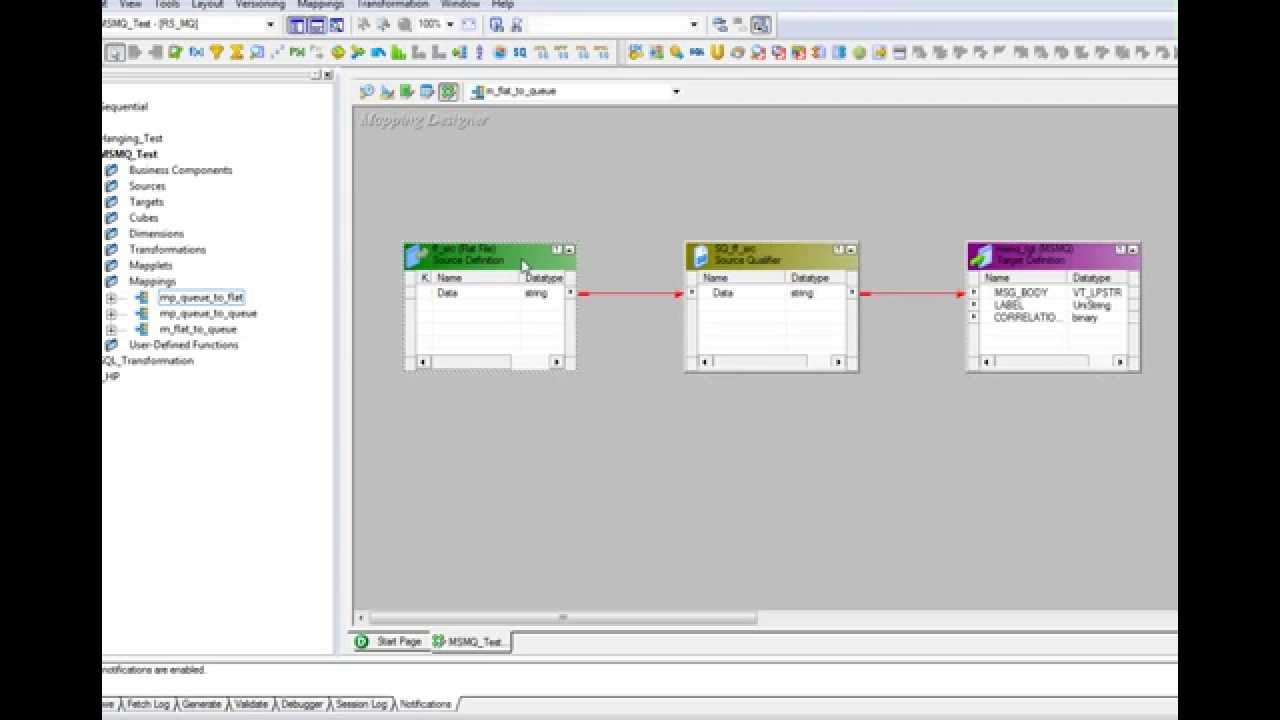Viewport: 1280px width, 720px height.
Task: Open the Tools menu
Action: (x=167, y=4)
